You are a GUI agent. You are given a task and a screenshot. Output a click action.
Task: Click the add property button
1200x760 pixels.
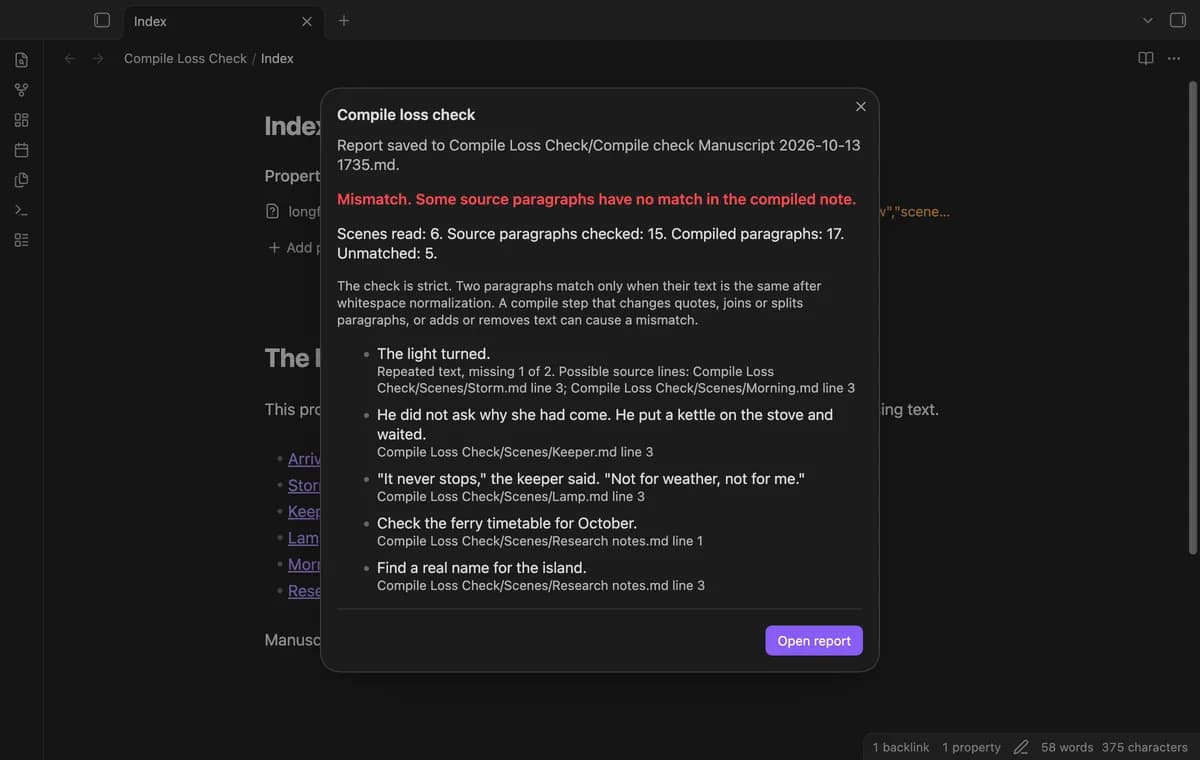[294, 248]
